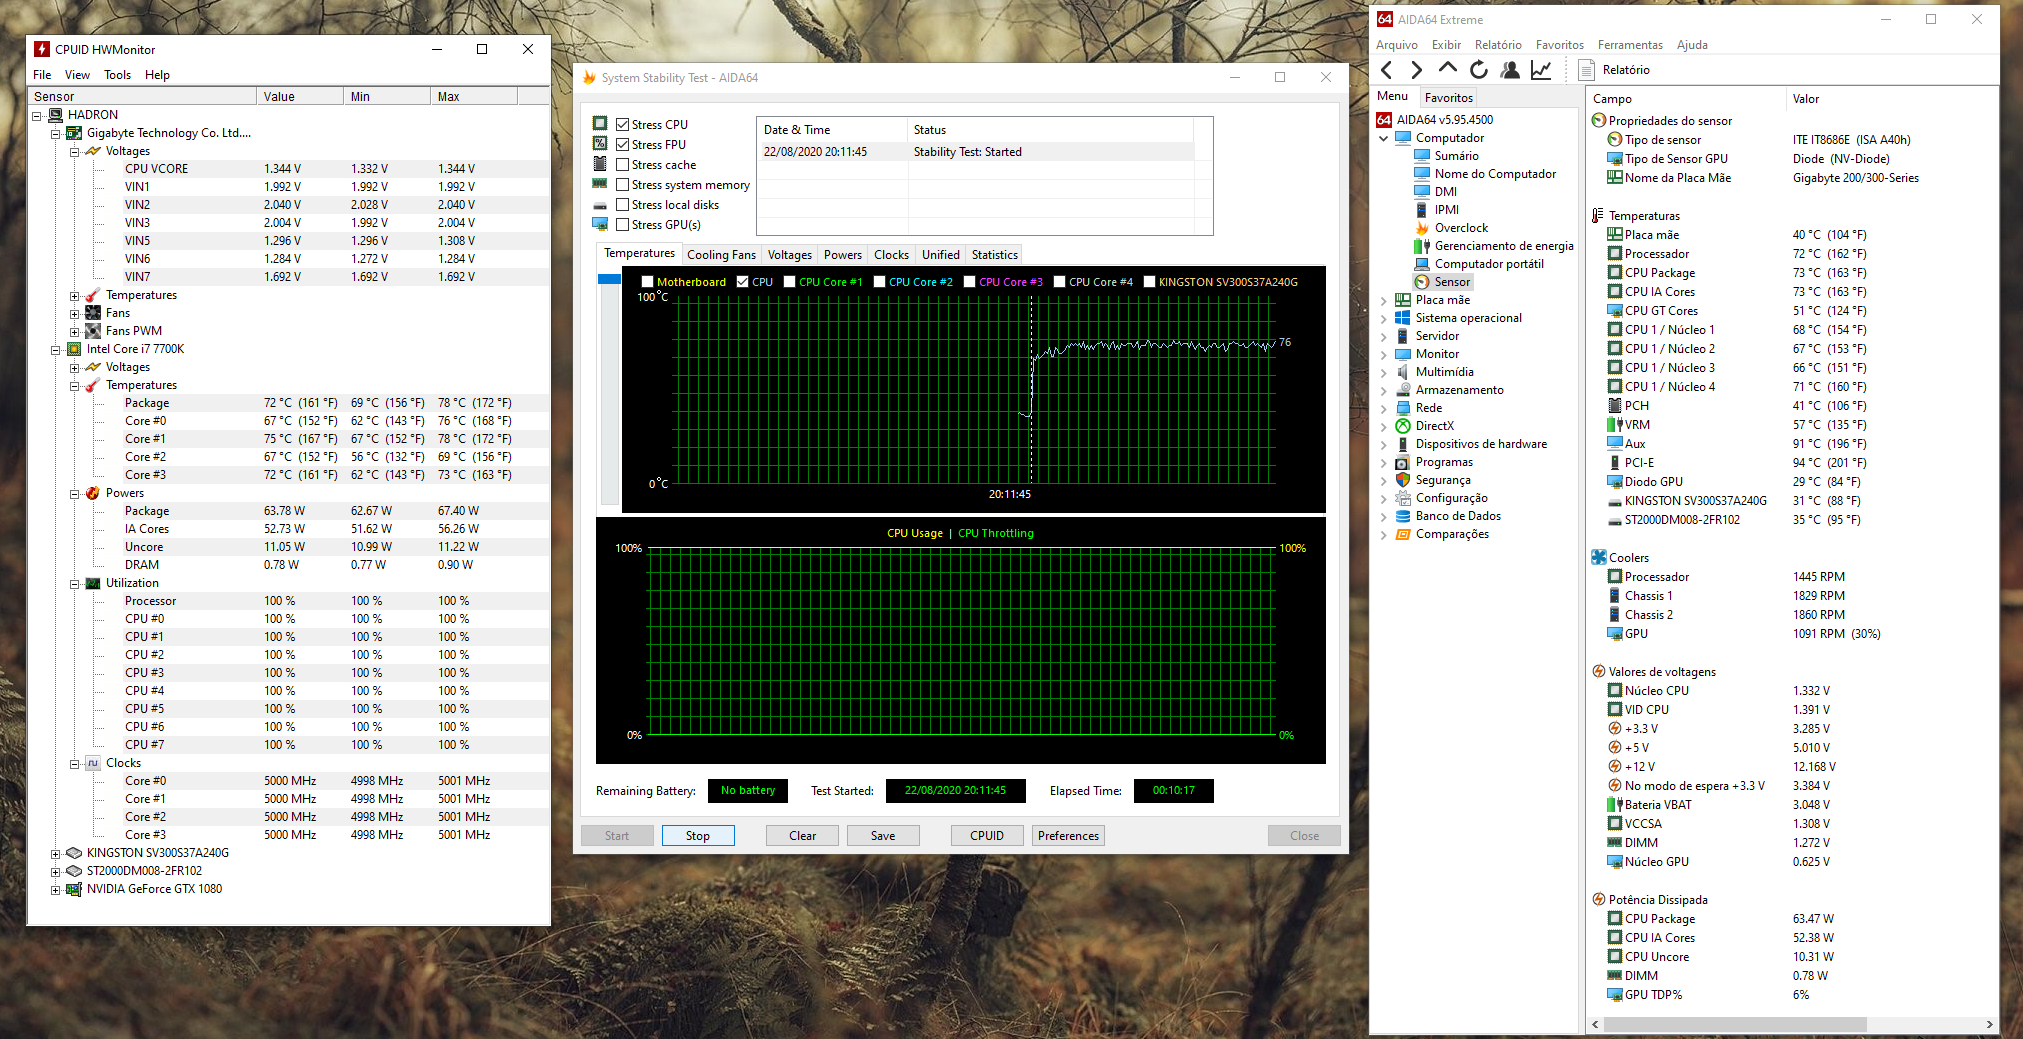Switch to the Statistics tab
This screenshot has height=1039, width=2023.
click(995, 255)
